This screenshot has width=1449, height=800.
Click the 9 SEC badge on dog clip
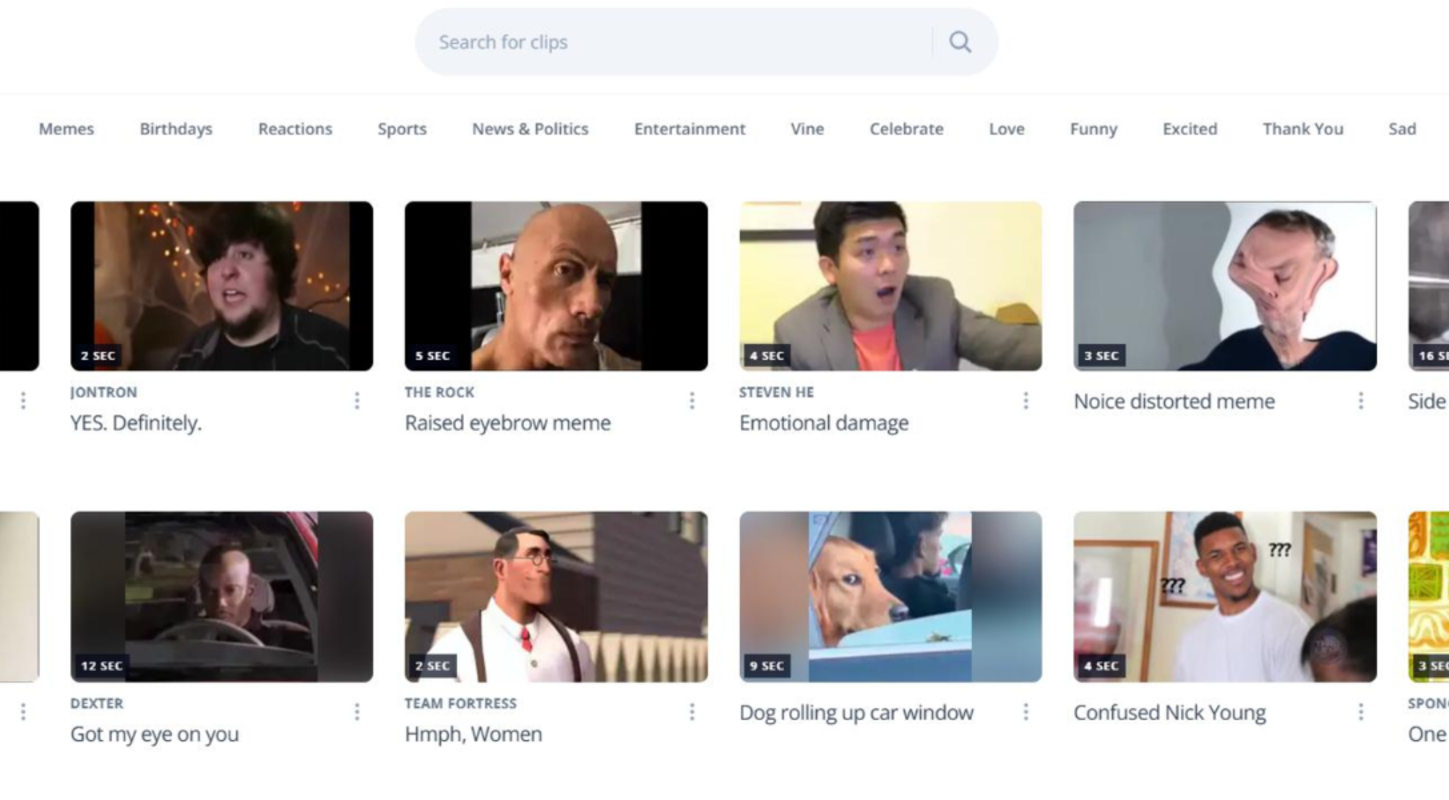point(767,666)
